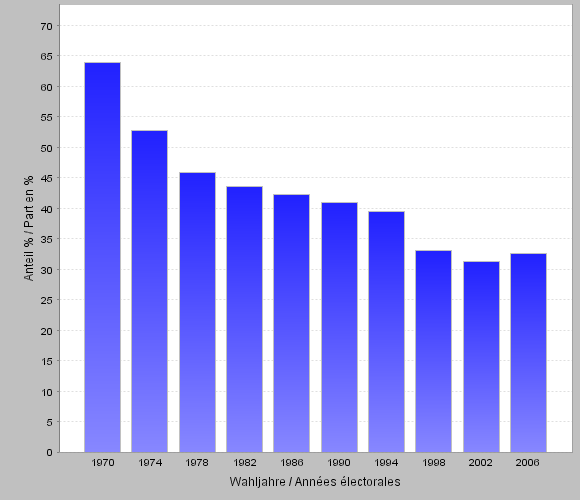Click the x-axis label 1998

tap(434, 463)
